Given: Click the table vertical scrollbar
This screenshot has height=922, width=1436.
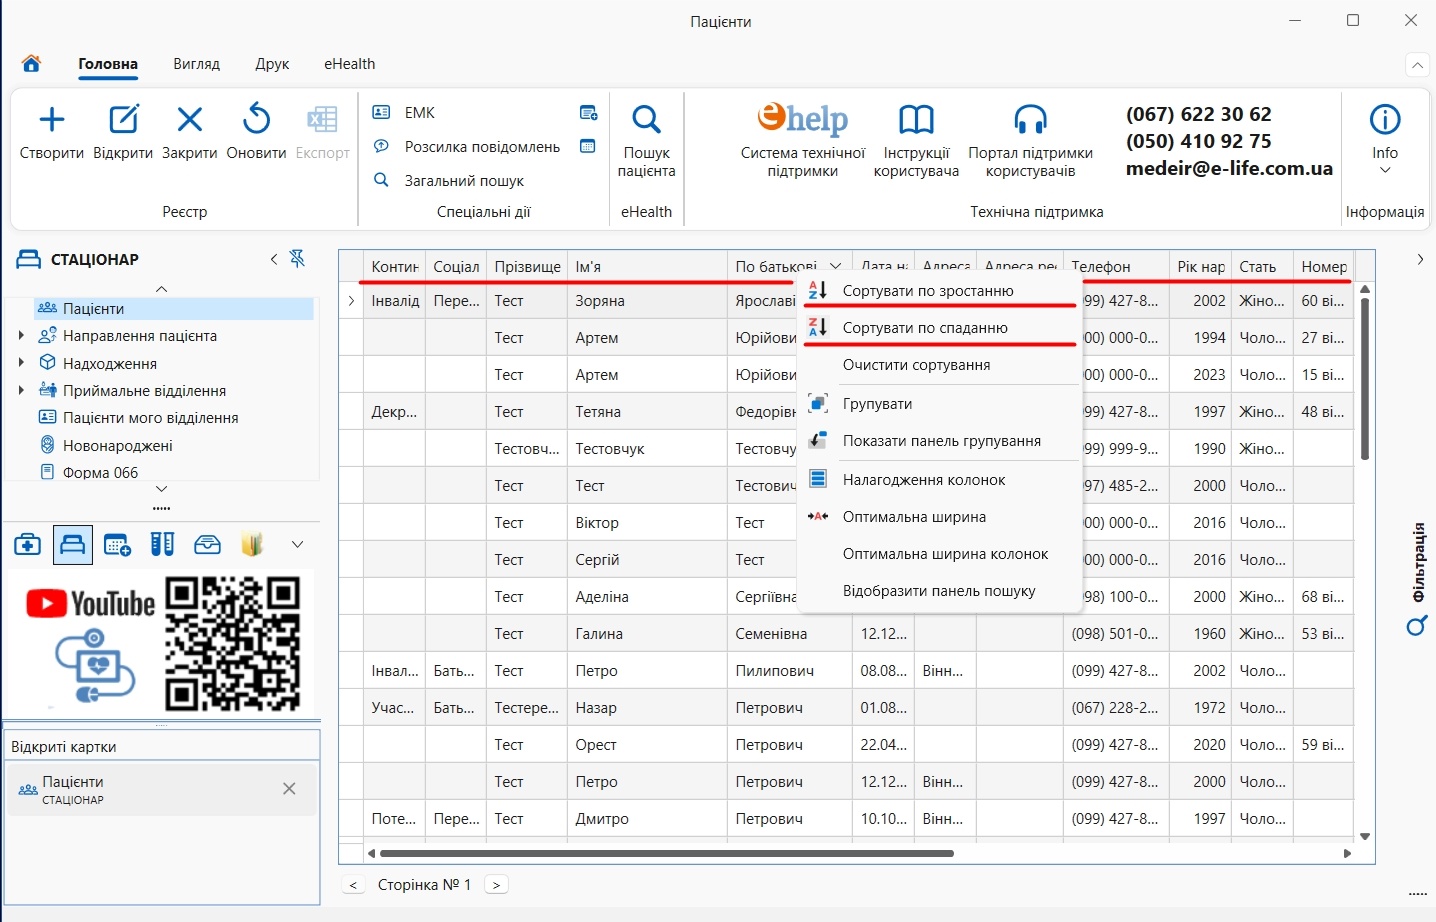Looking at the screenshot, I should 1365,378.
